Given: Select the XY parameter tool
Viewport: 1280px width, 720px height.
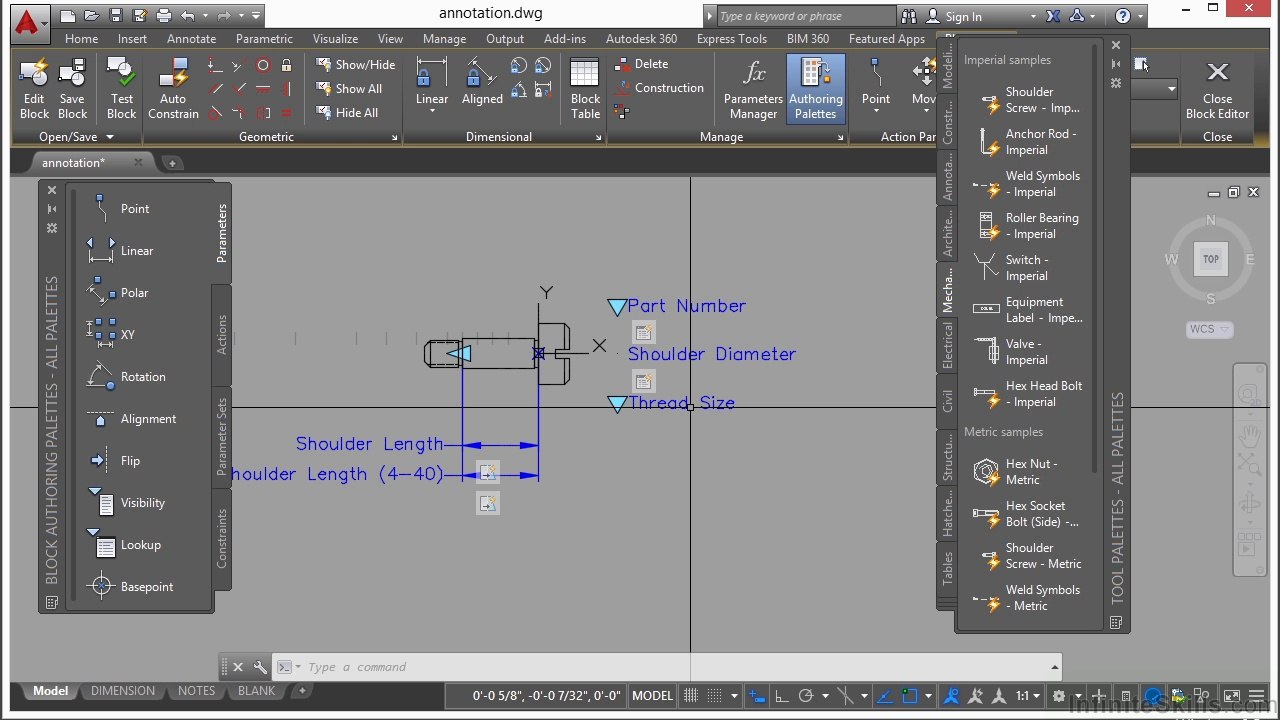Looking at the screenshot, I should tap(112, 334).
